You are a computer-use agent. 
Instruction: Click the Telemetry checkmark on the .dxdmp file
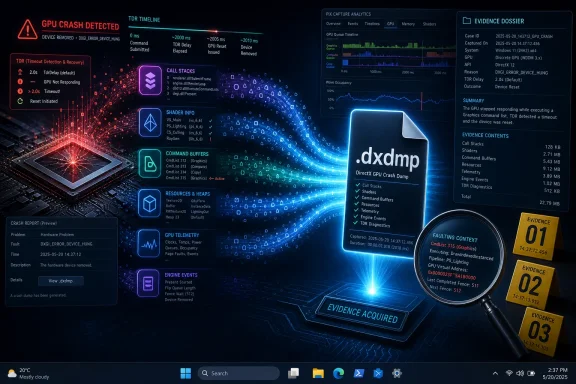coord(356,210)
